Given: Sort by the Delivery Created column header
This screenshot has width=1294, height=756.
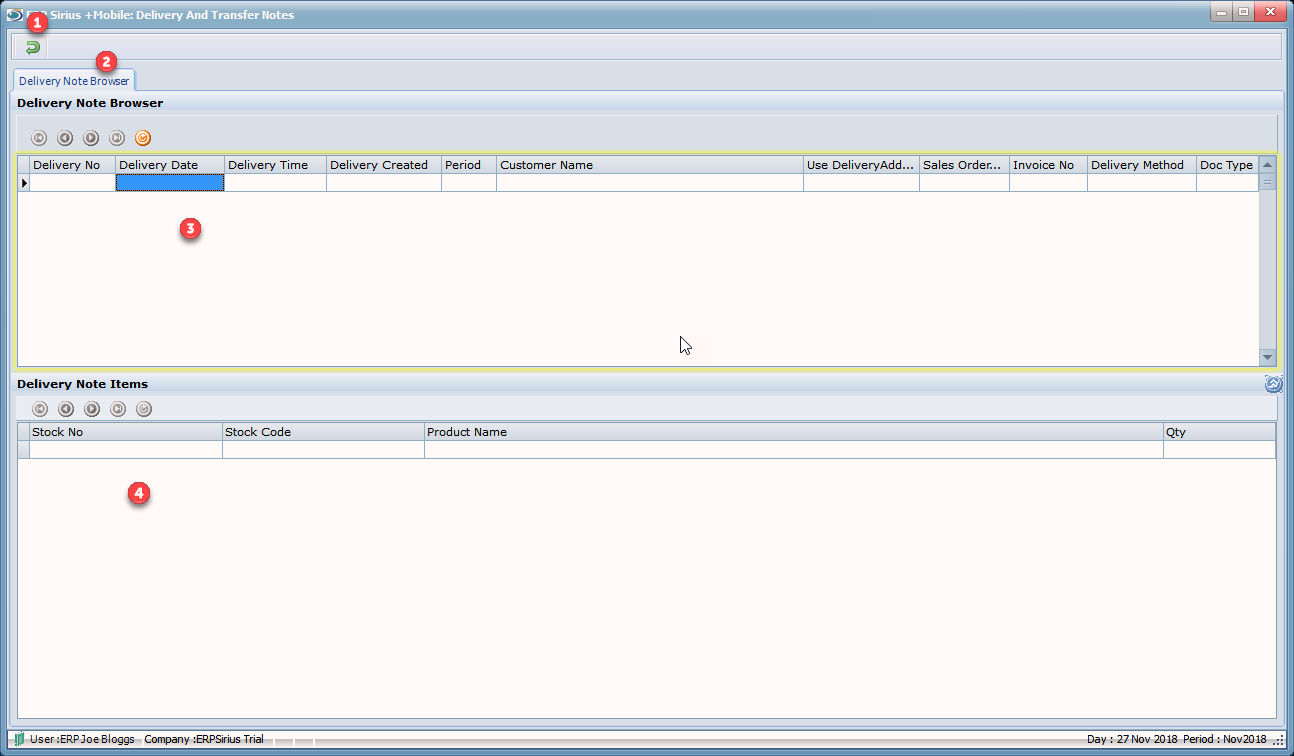Looking at the screenshot, I should coord(384,165).
